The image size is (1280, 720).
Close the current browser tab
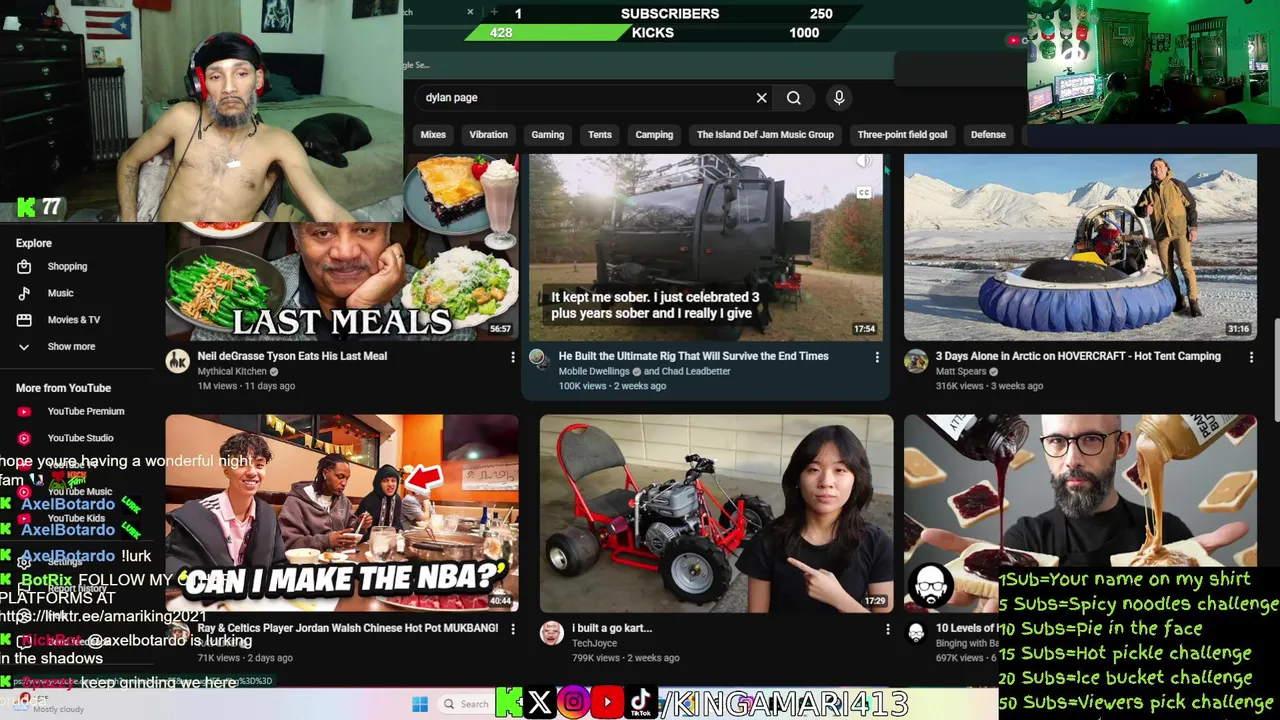click(x=470, y=12)
